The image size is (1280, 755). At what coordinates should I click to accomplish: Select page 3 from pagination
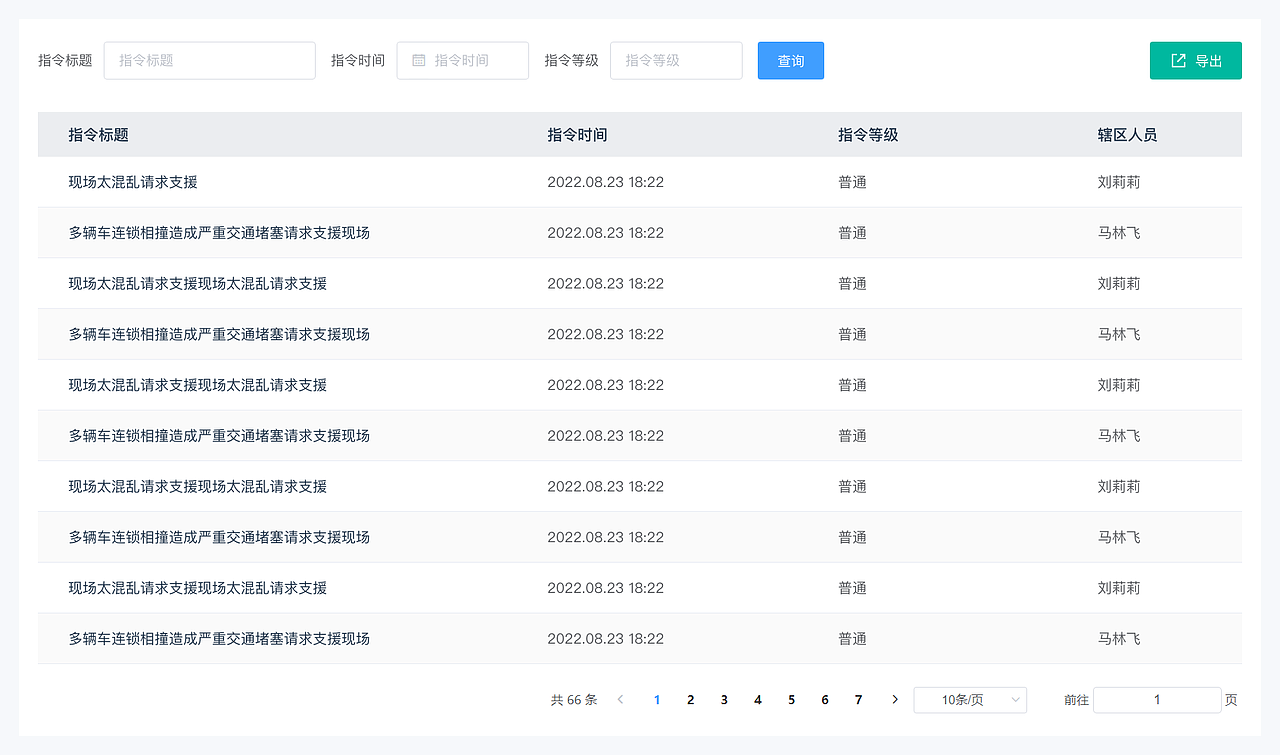(x=724, y=699)
